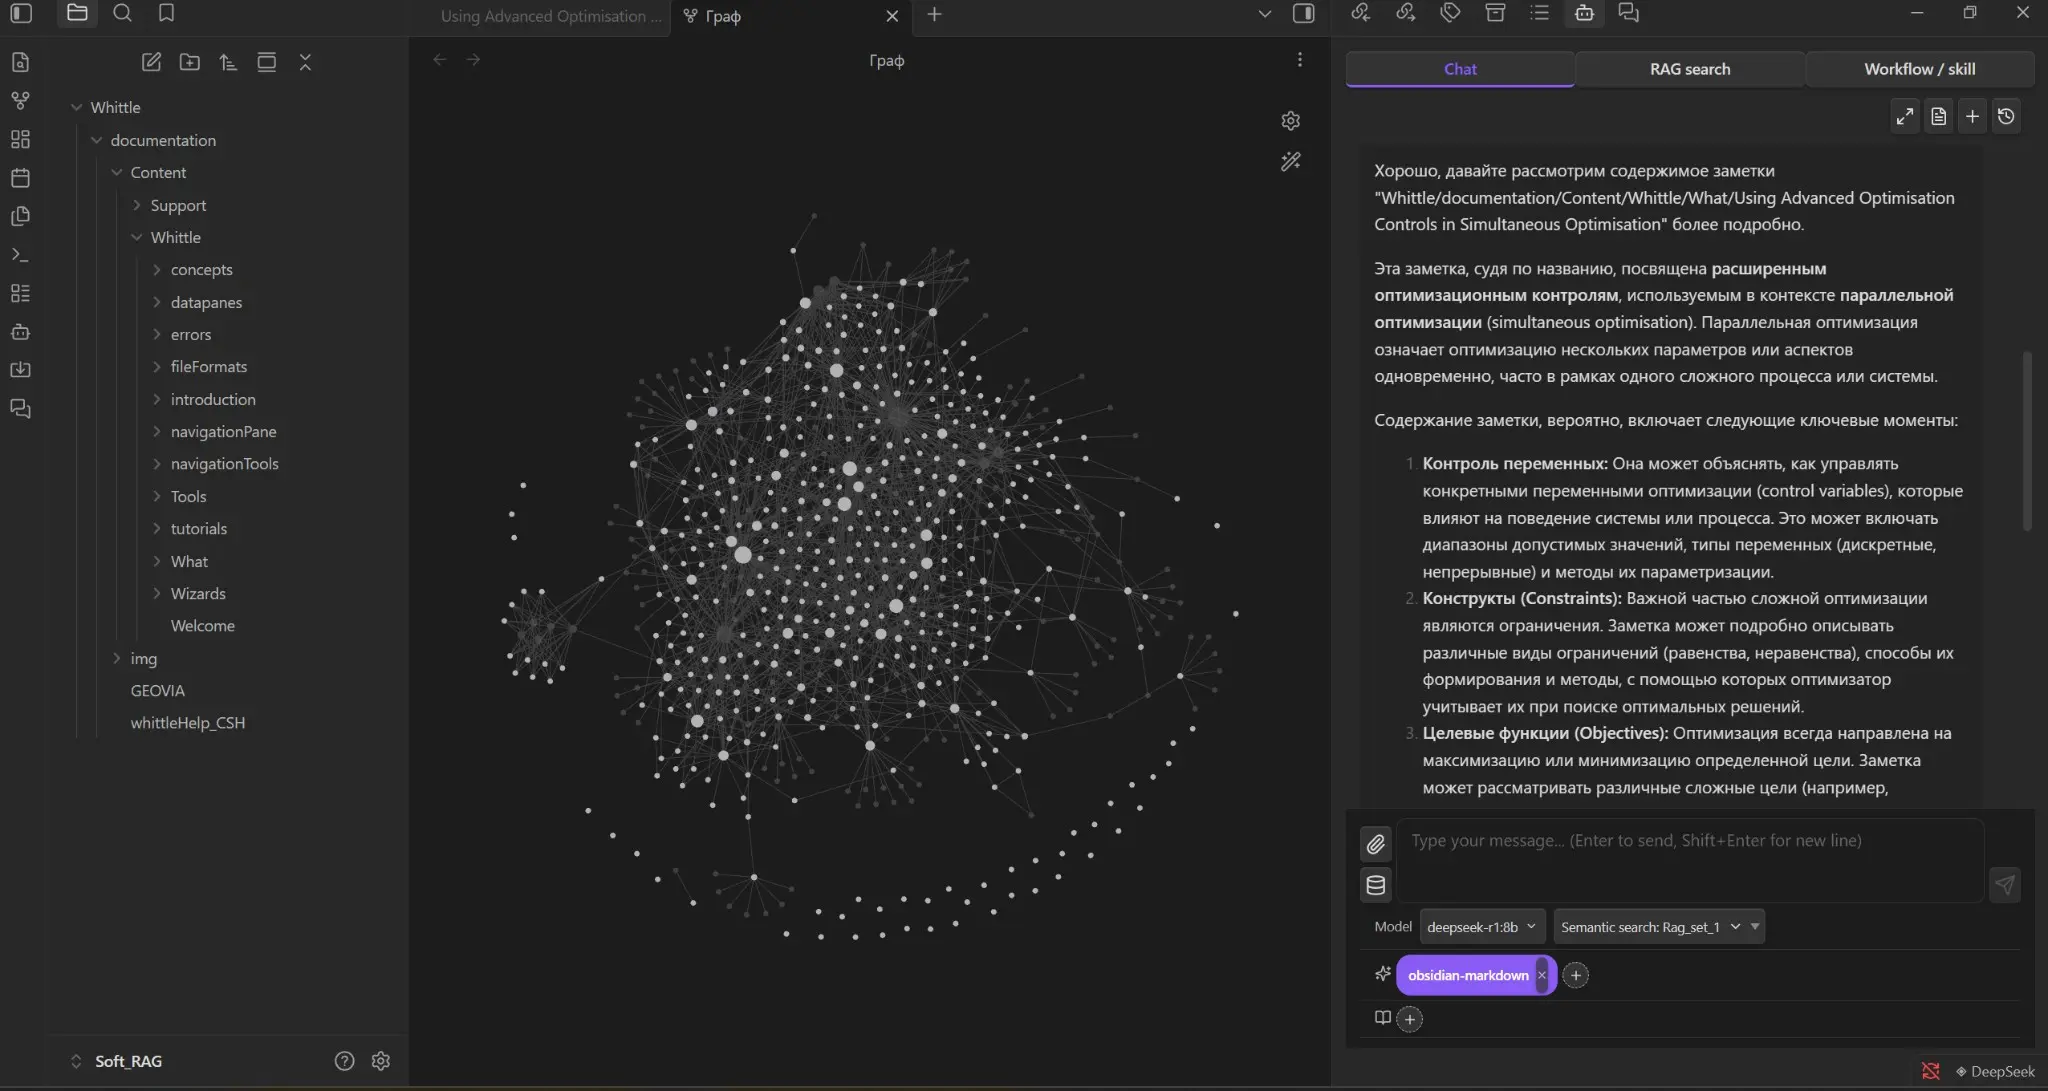Open Semantic search Rag_set_1 dropdown

[x=1658, y=927]
